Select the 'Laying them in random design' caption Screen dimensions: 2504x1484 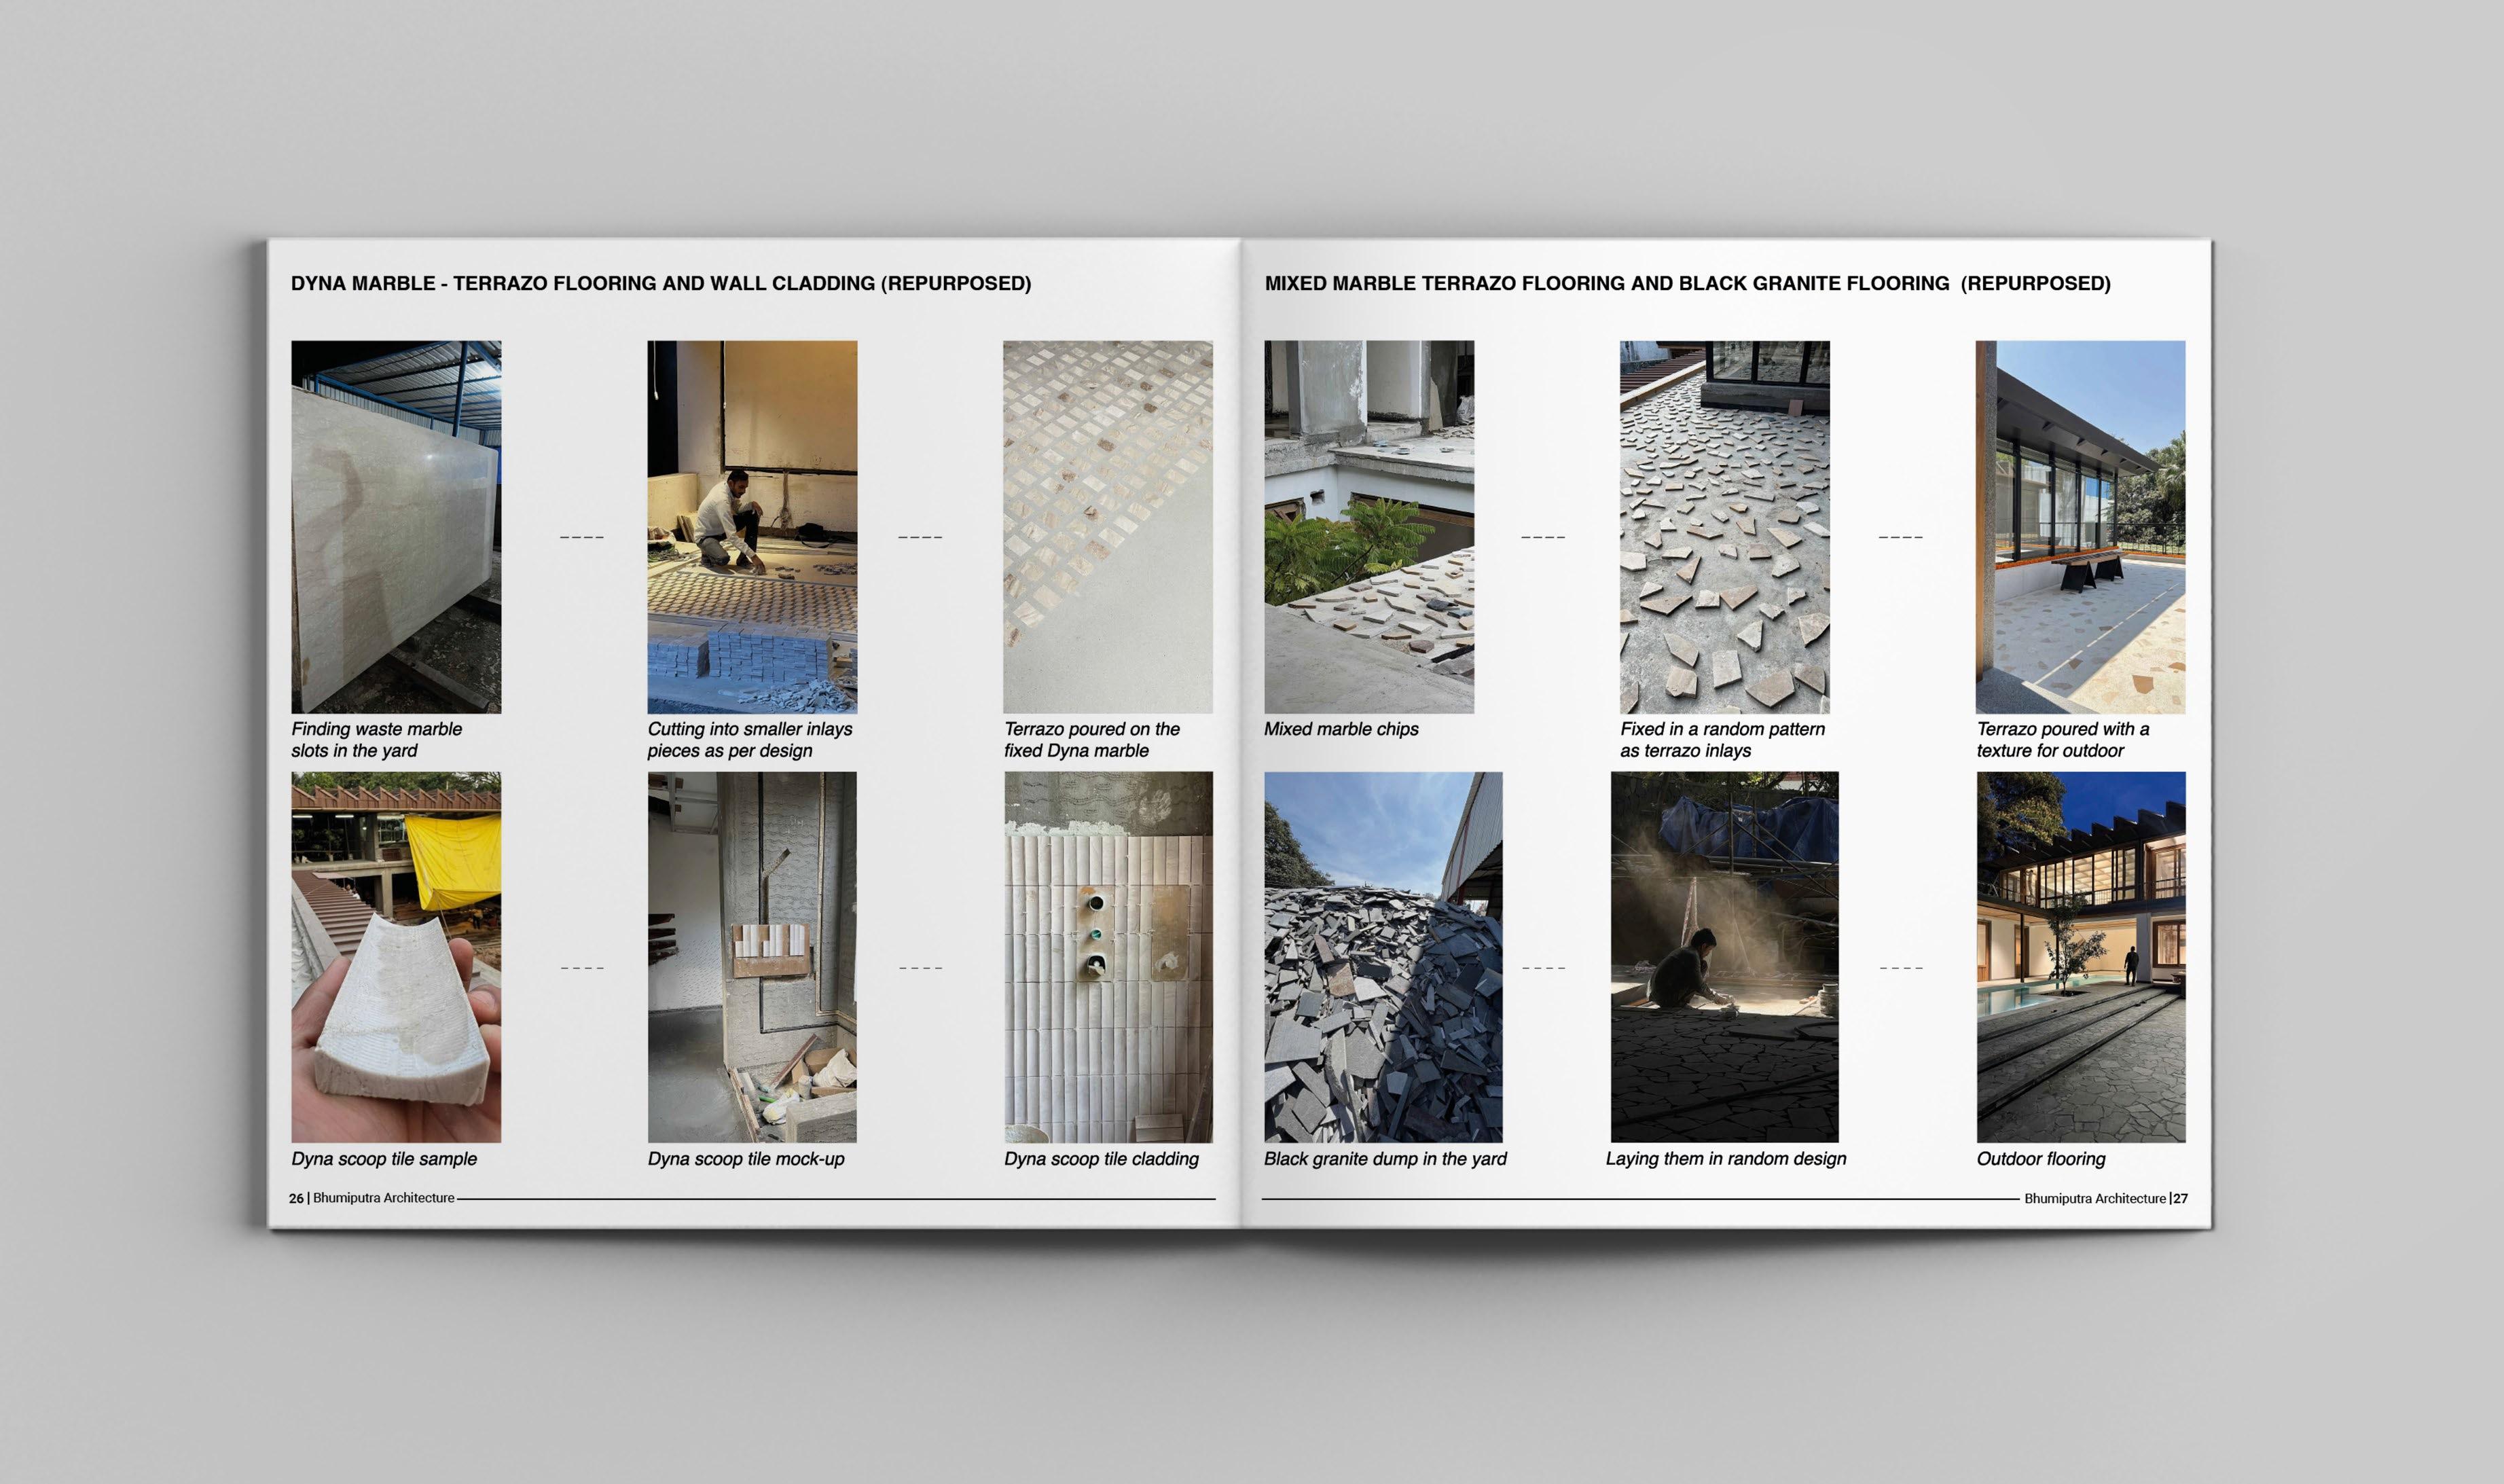1725,1158
